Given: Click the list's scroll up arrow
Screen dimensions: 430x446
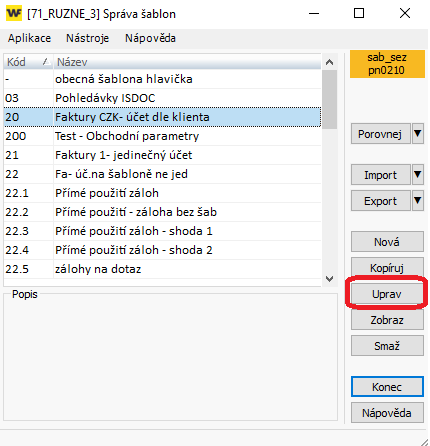Looking at the screenshot, I should click(329, 62).
